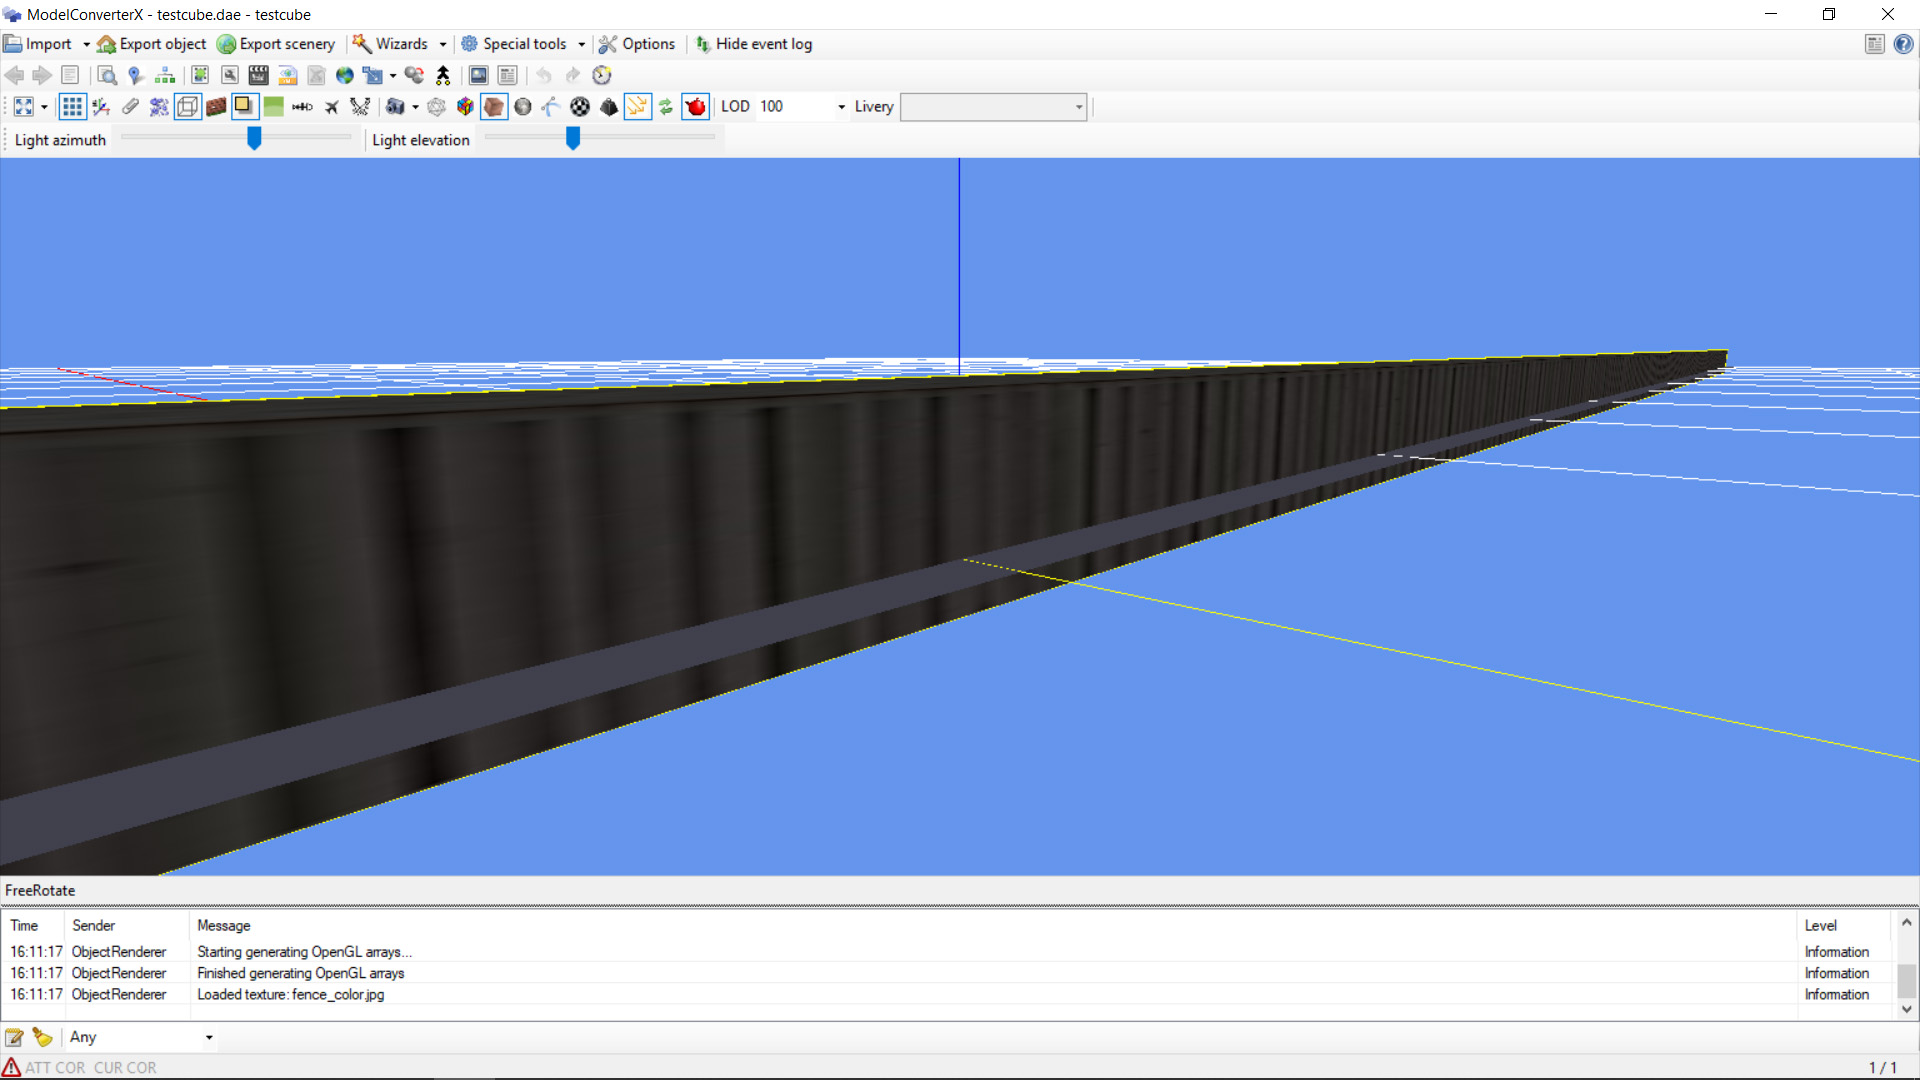Click the globe icon on the top toolbar

pos(343,75)
